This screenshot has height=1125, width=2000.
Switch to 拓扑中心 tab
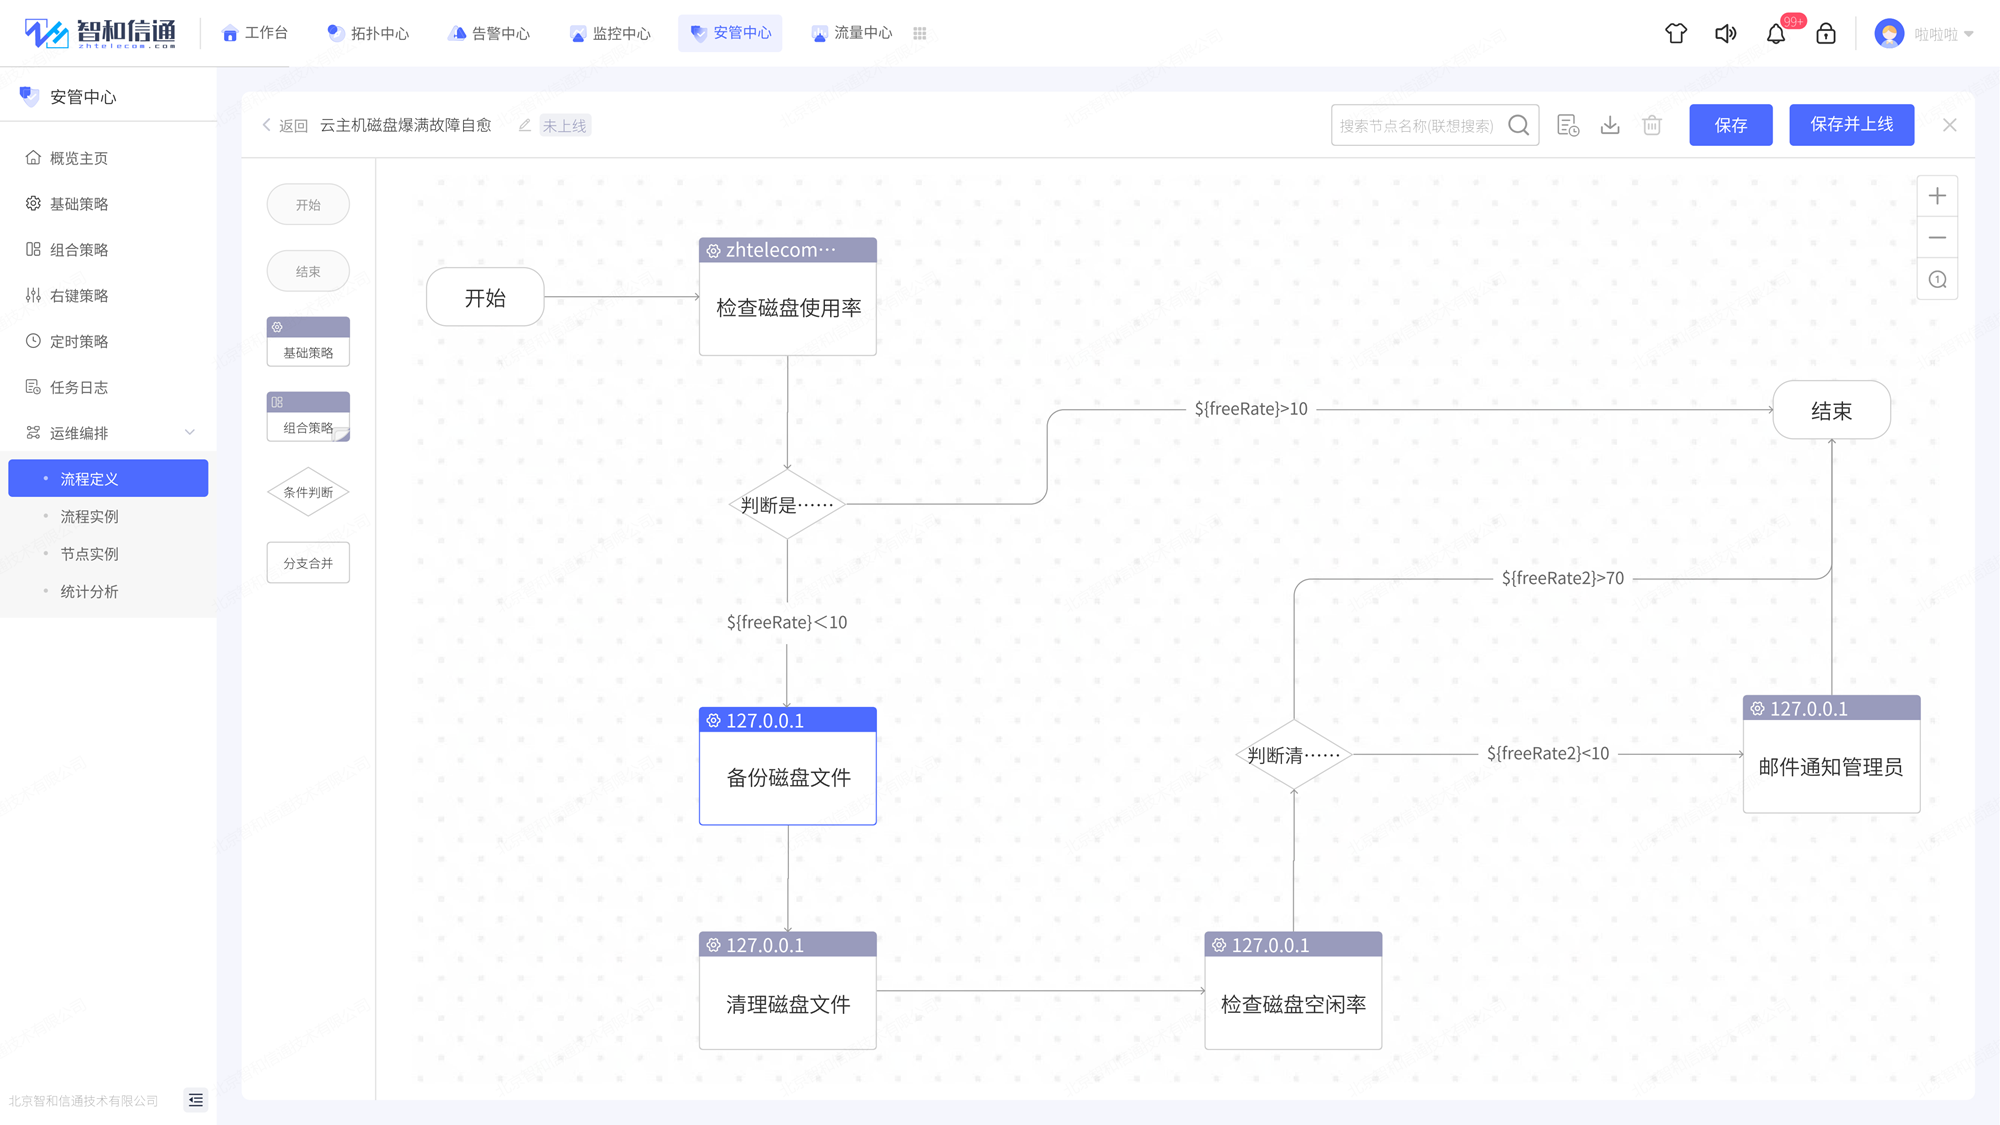(368, 33)
